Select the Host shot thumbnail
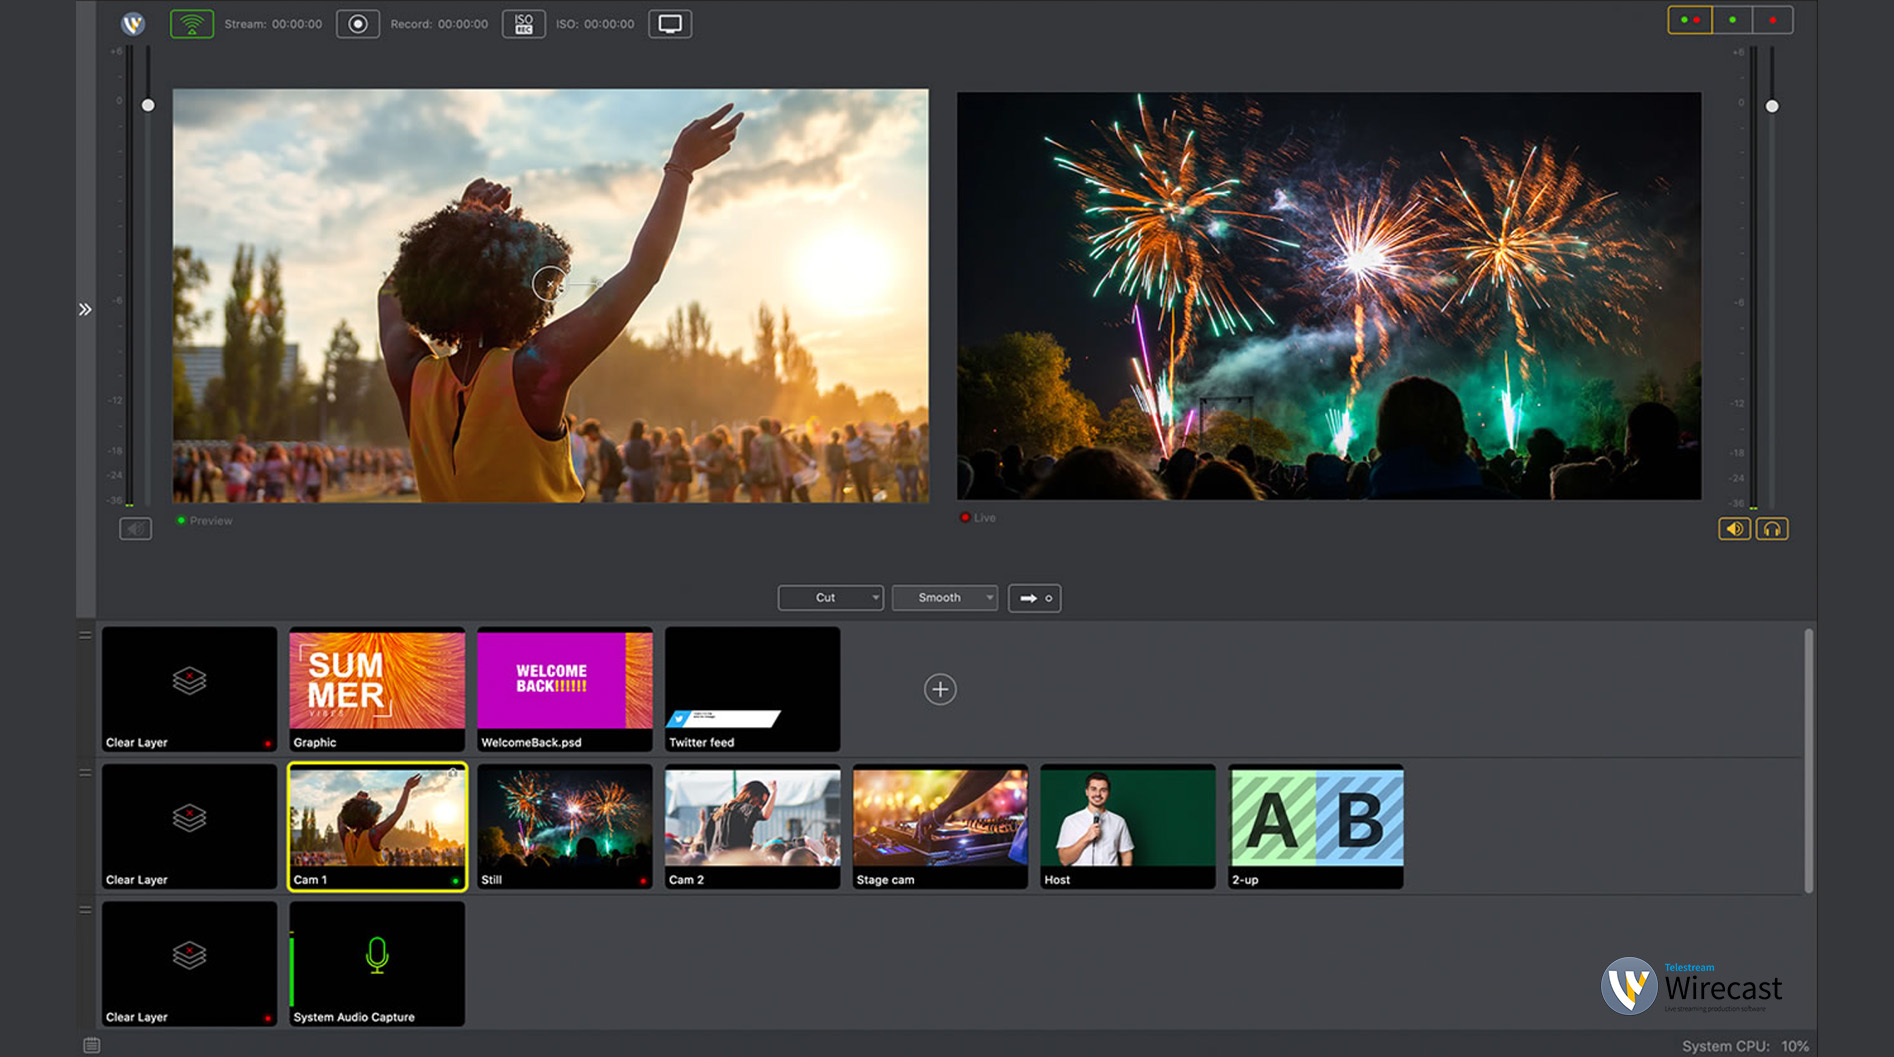 (x=1127, y=826)
